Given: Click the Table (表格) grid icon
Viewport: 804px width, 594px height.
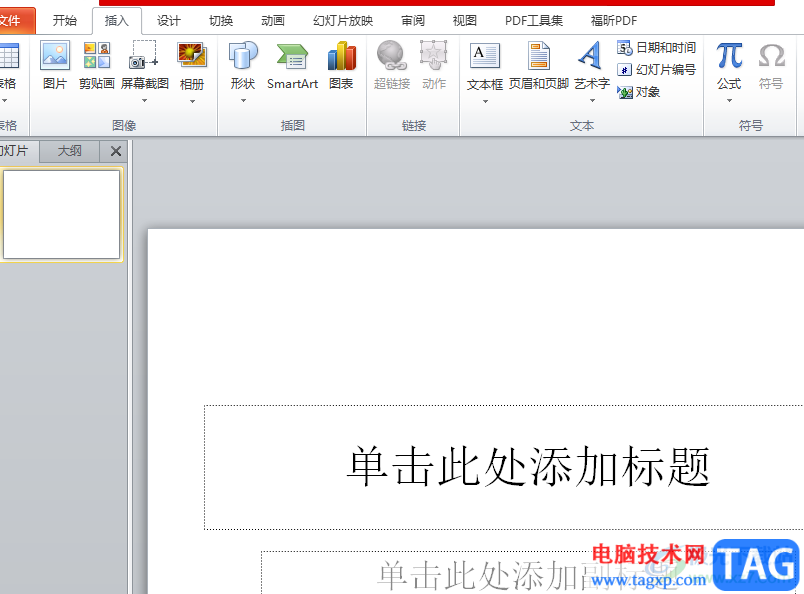Looking at the screenshot, I should point(8,56).
